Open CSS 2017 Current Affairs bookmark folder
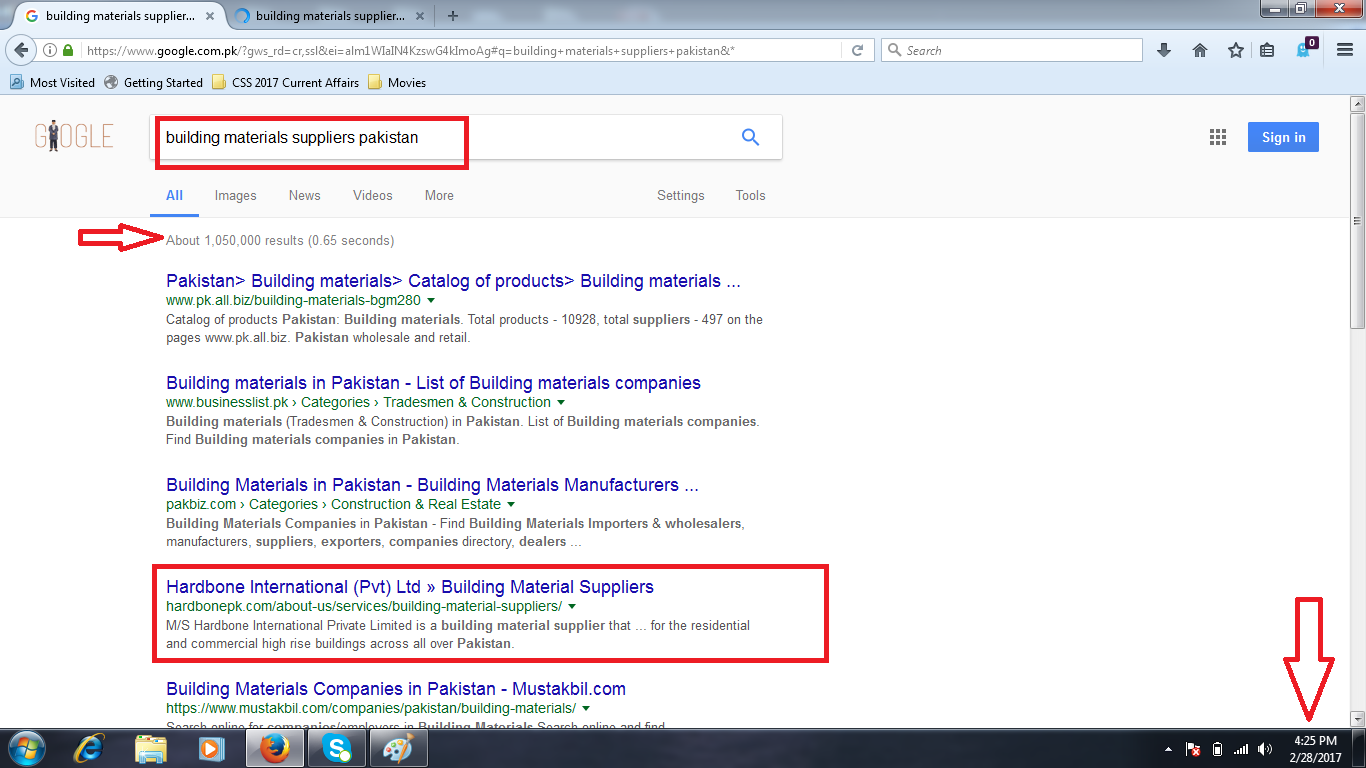Viewport: 1366px width, 768px height. 285,83
